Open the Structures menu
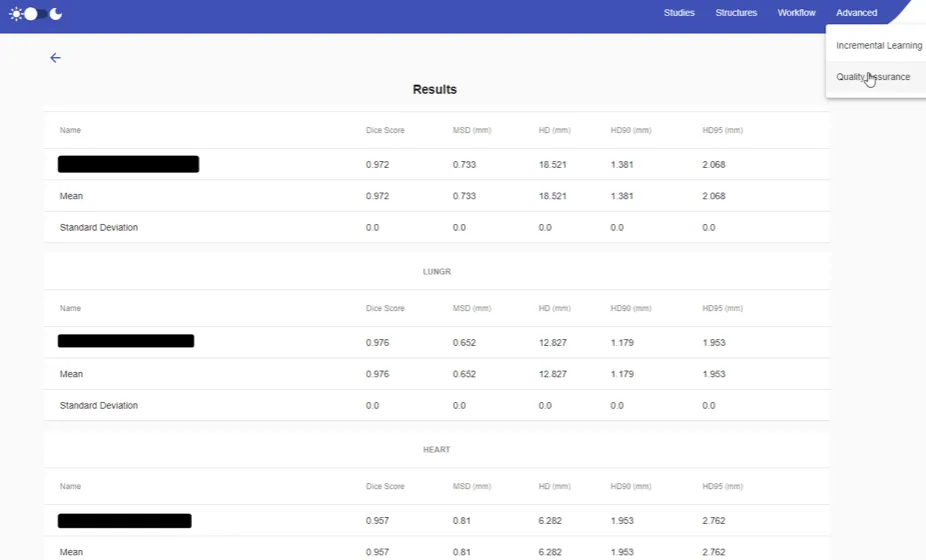Screen dimensions: 926x560 (x=736, y=12)
